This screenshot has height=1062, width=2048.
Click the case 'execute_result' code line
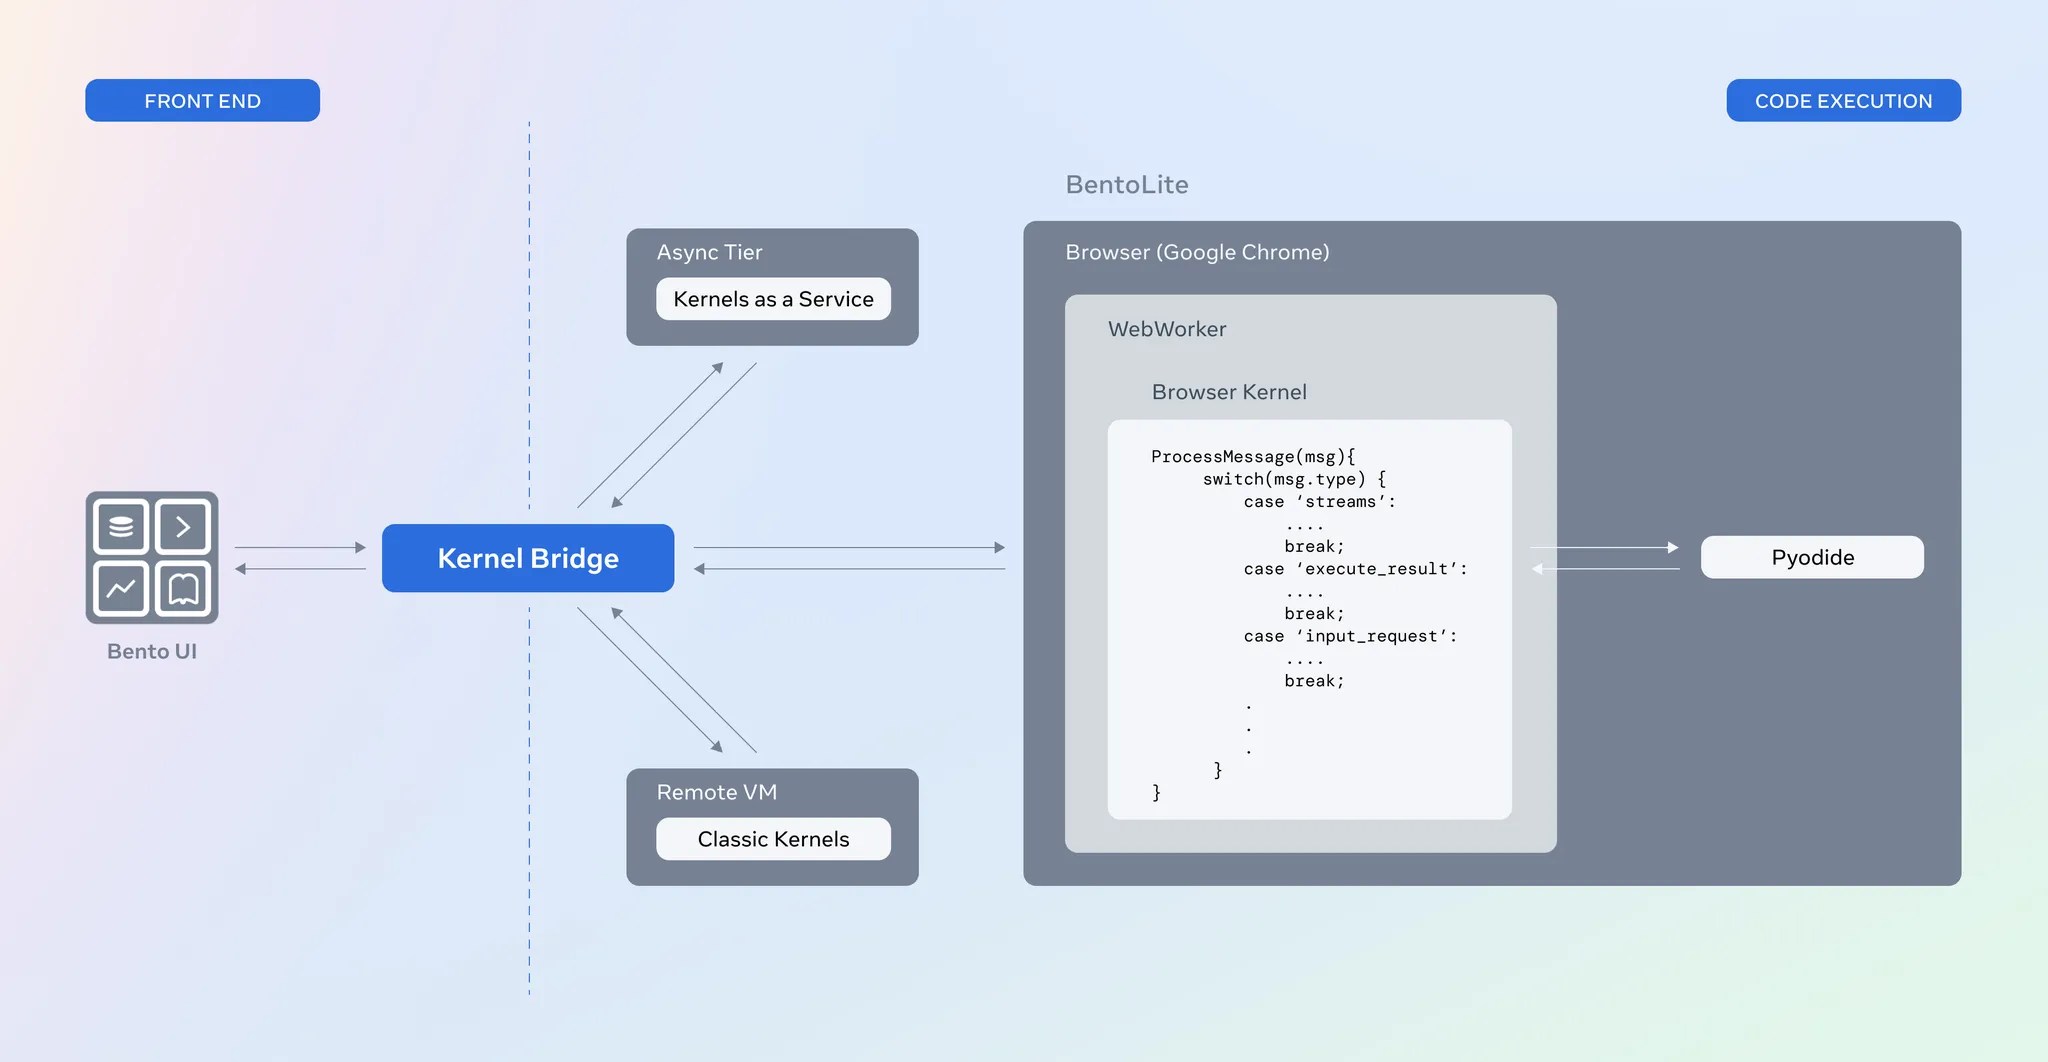coord(1355,569)
